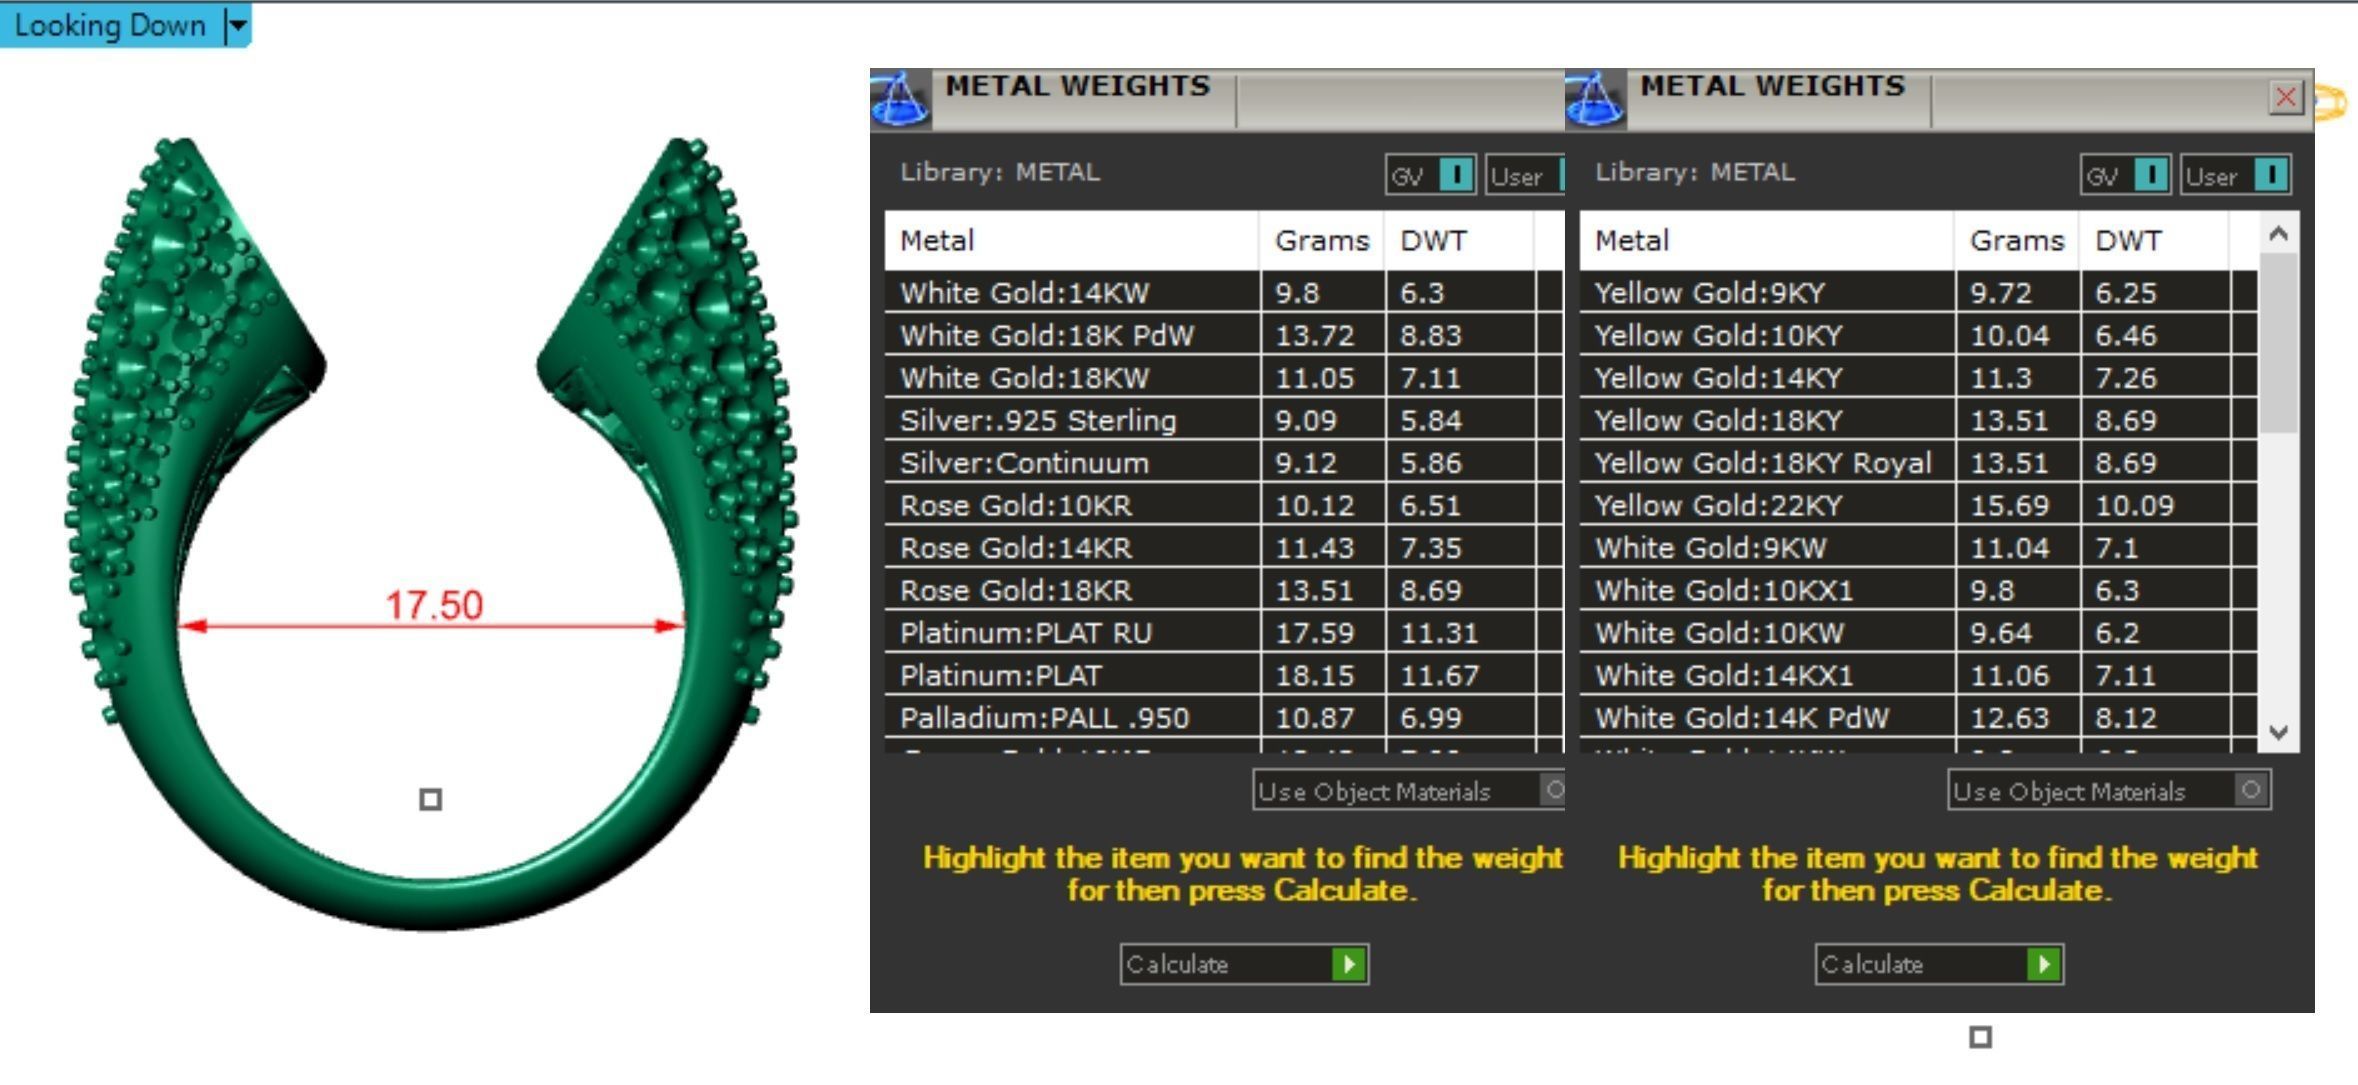The image size is (2358, 1085).
Task: Select Rose Gold:14KR row
Action: (1224, 548)
